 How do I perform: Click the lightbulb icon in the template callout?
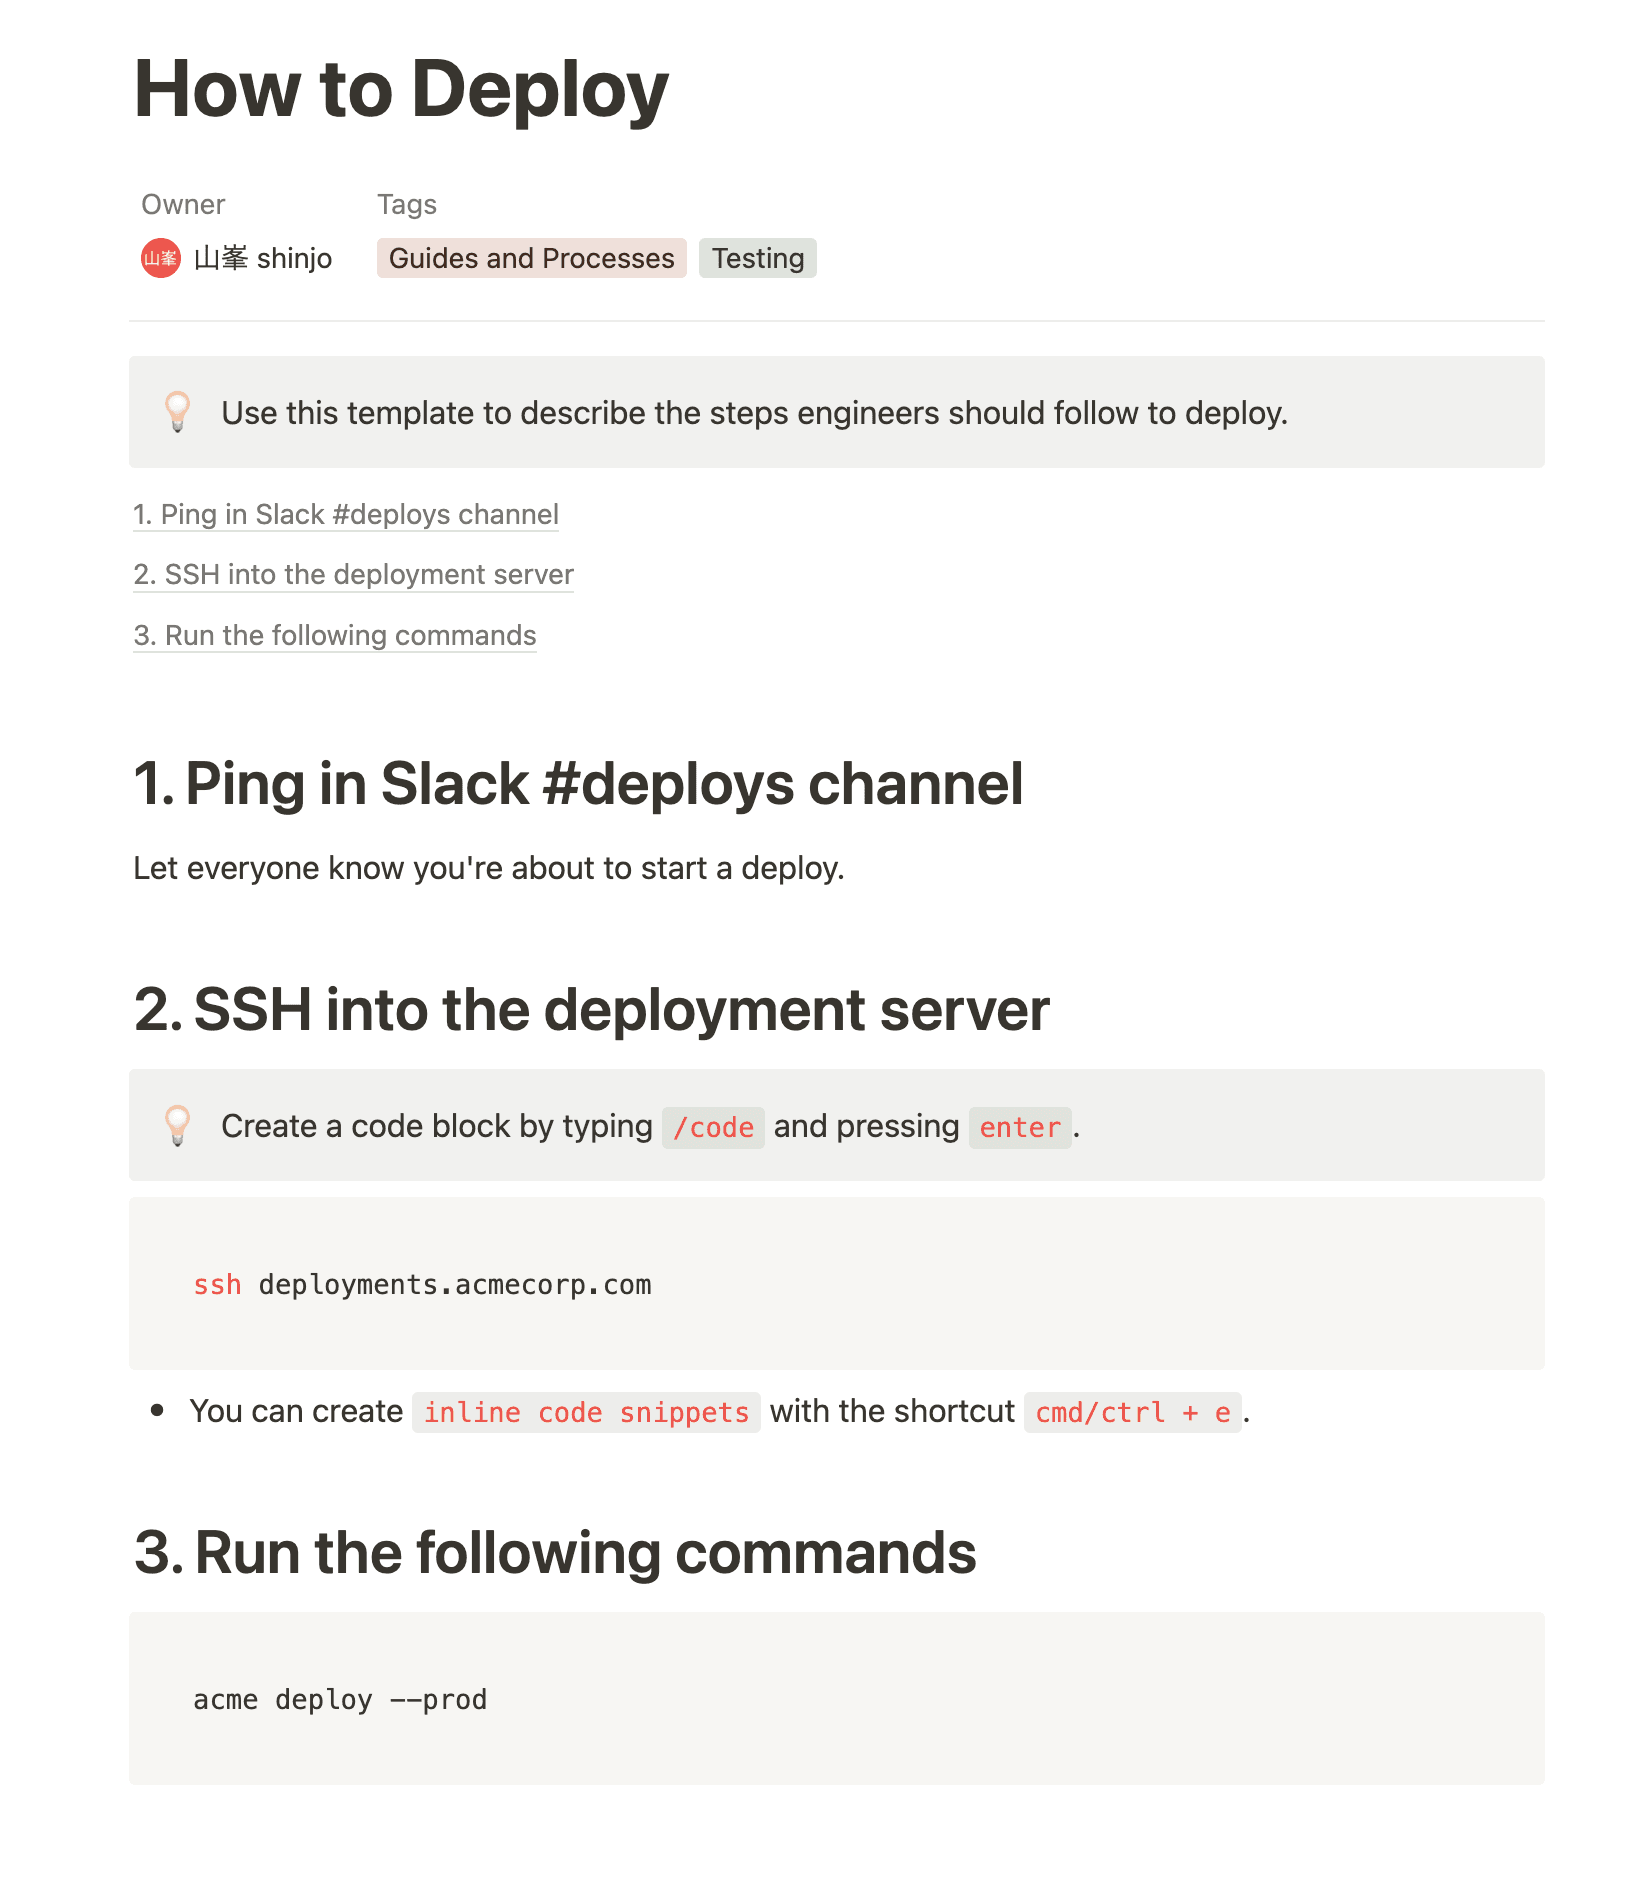[178, 412]
